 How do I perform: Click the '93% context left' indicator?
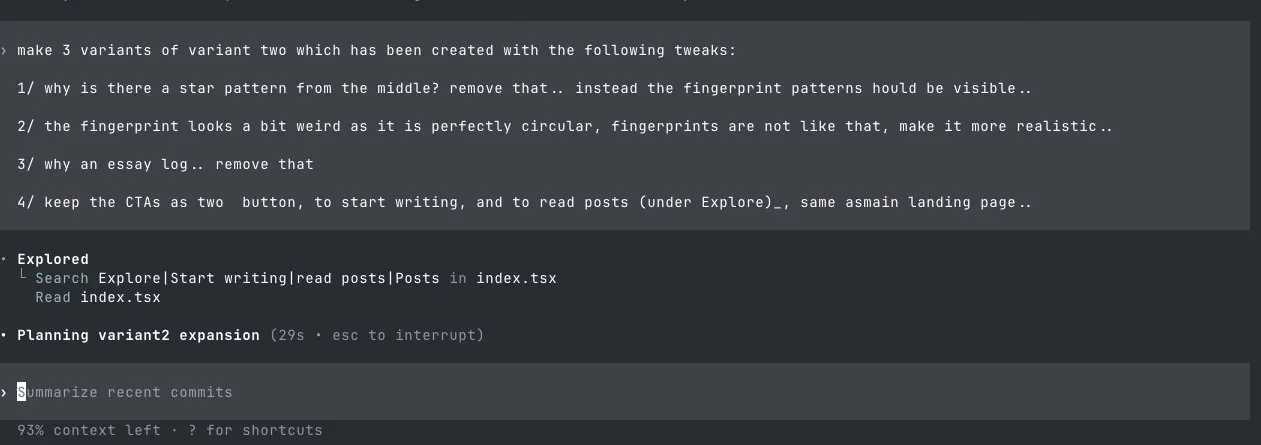(88, 430)
